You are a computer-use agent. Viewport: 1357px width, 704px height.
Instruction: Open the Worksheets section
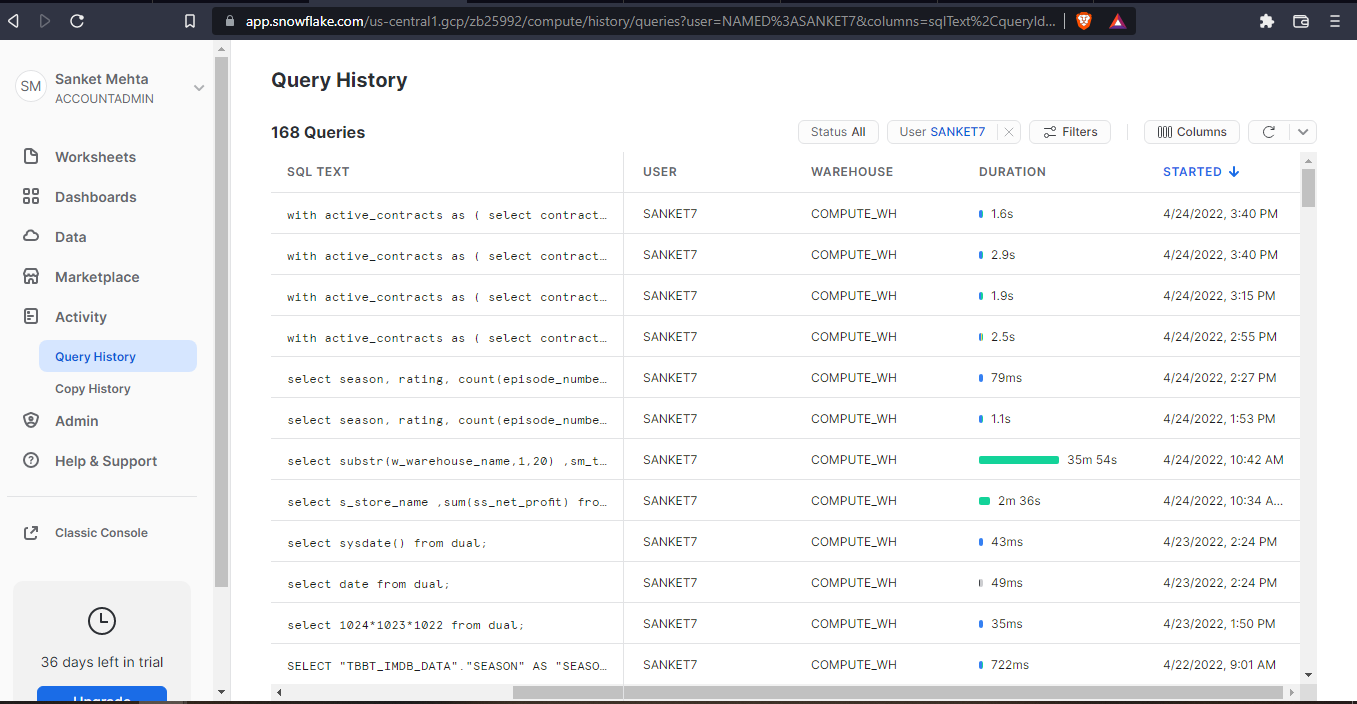click(x=96, y=156)
